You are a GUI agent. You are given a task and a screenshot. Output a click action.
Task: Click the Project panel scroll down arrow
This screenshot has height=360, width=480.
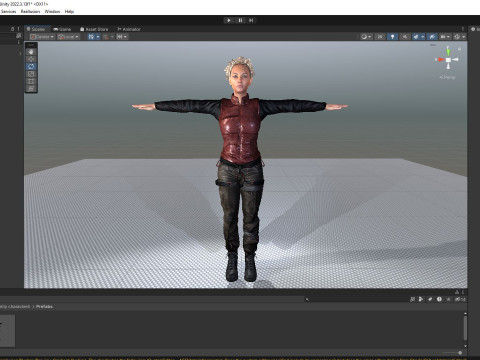click(465, 346)
